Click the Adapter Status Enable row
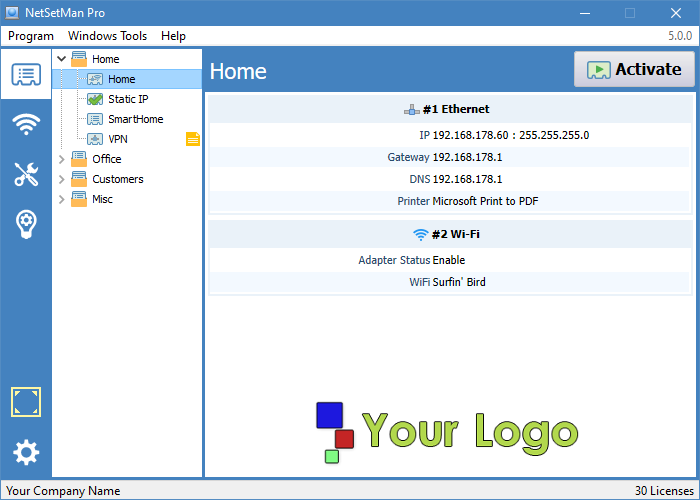 450,260
